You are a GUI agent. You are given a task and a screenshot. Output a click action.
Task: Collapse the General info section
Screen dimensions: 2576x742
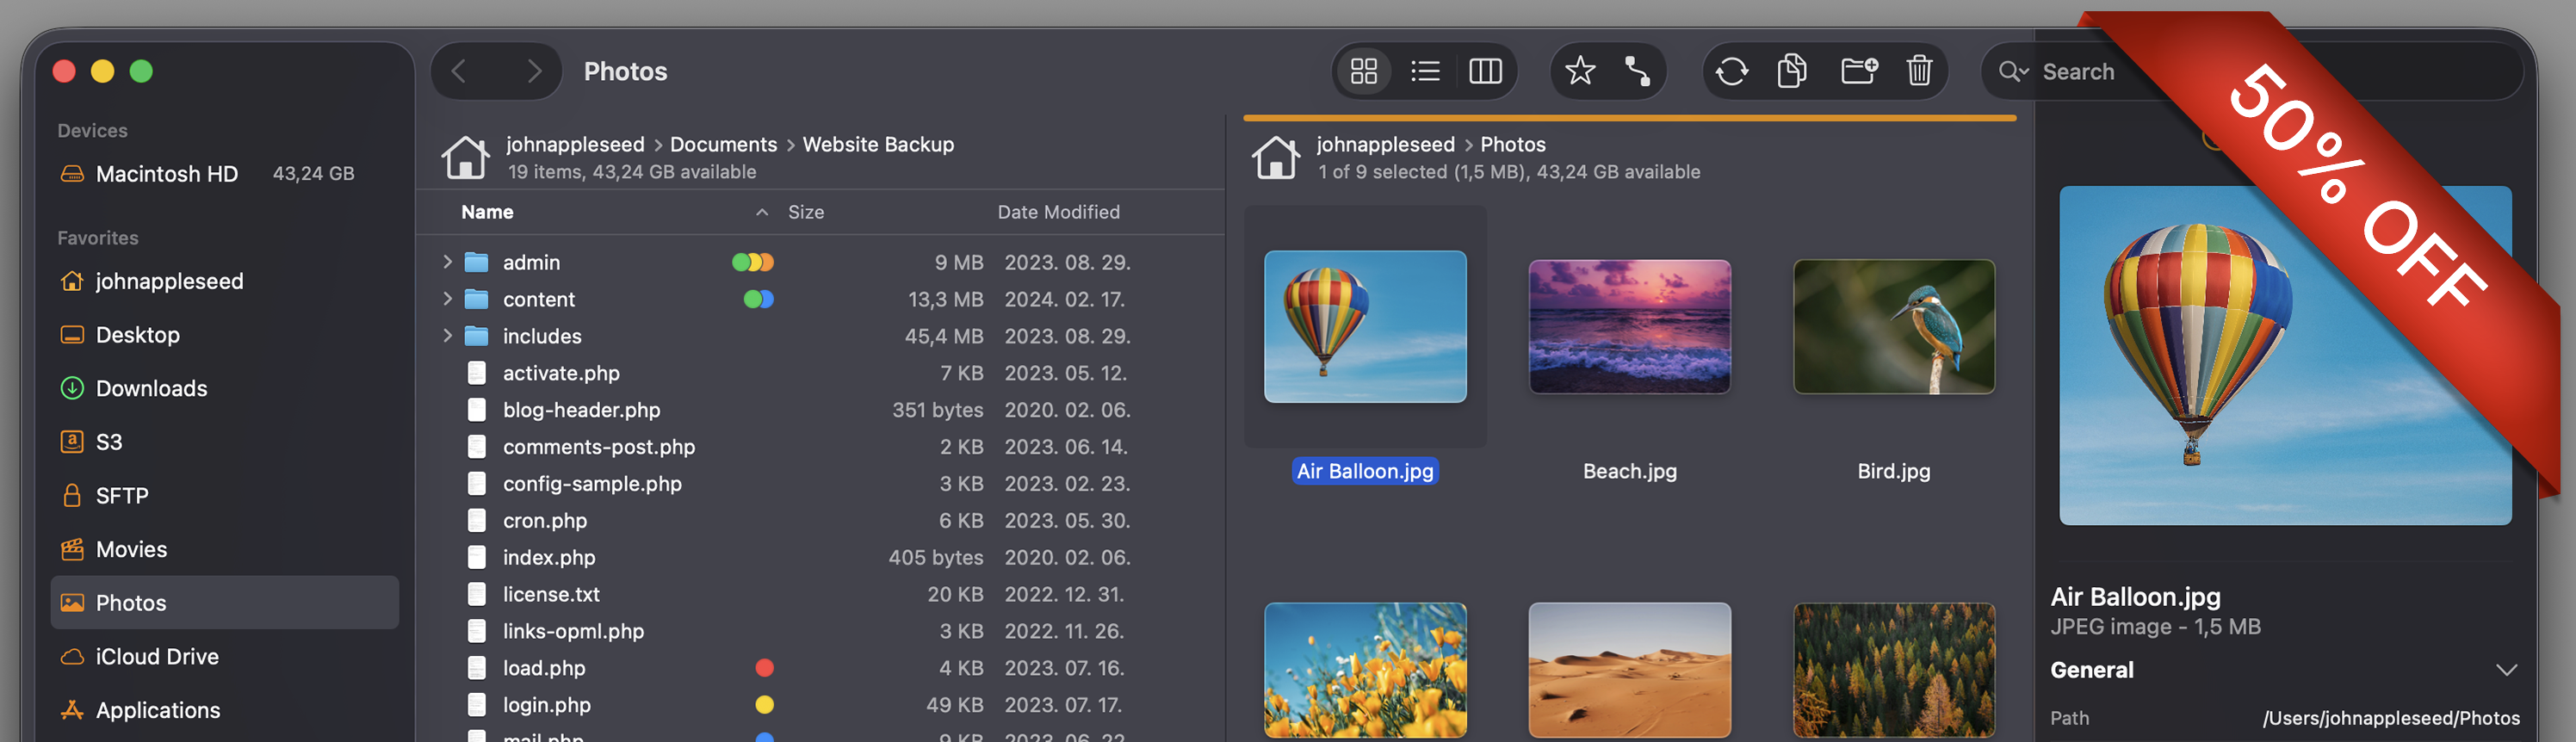[x=2505, y=670]
